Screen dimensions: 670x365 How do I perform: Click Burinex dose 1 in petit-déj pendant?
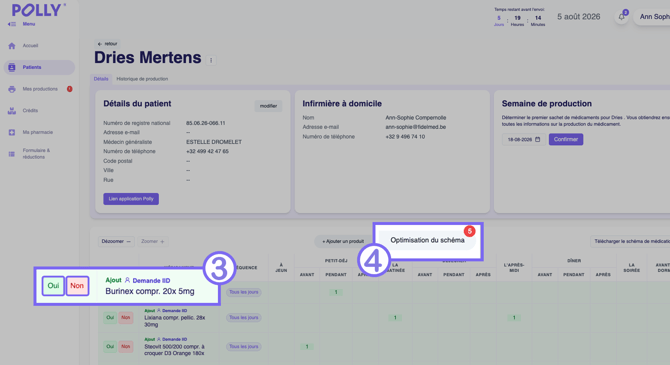pyautogui.click(x=336, y=292)
